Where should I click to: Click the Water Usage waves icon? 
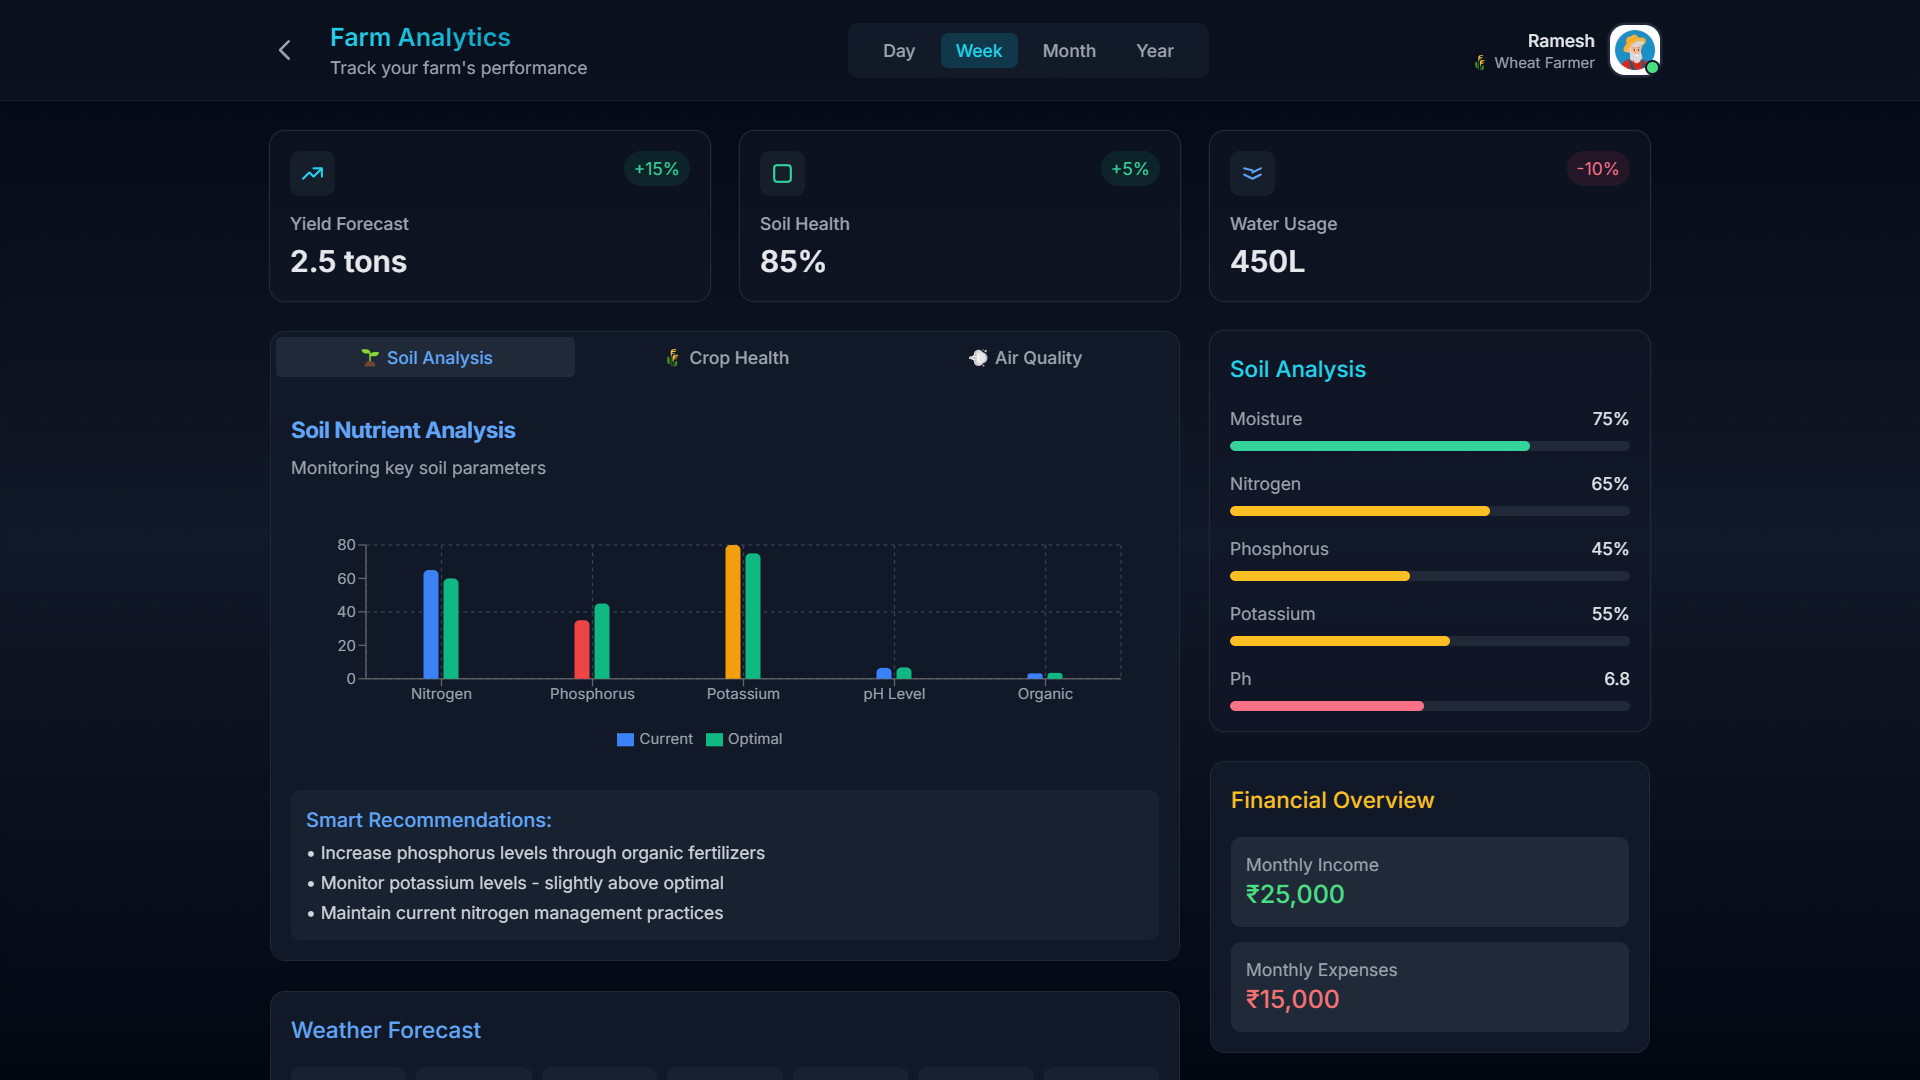point(1252,173)
